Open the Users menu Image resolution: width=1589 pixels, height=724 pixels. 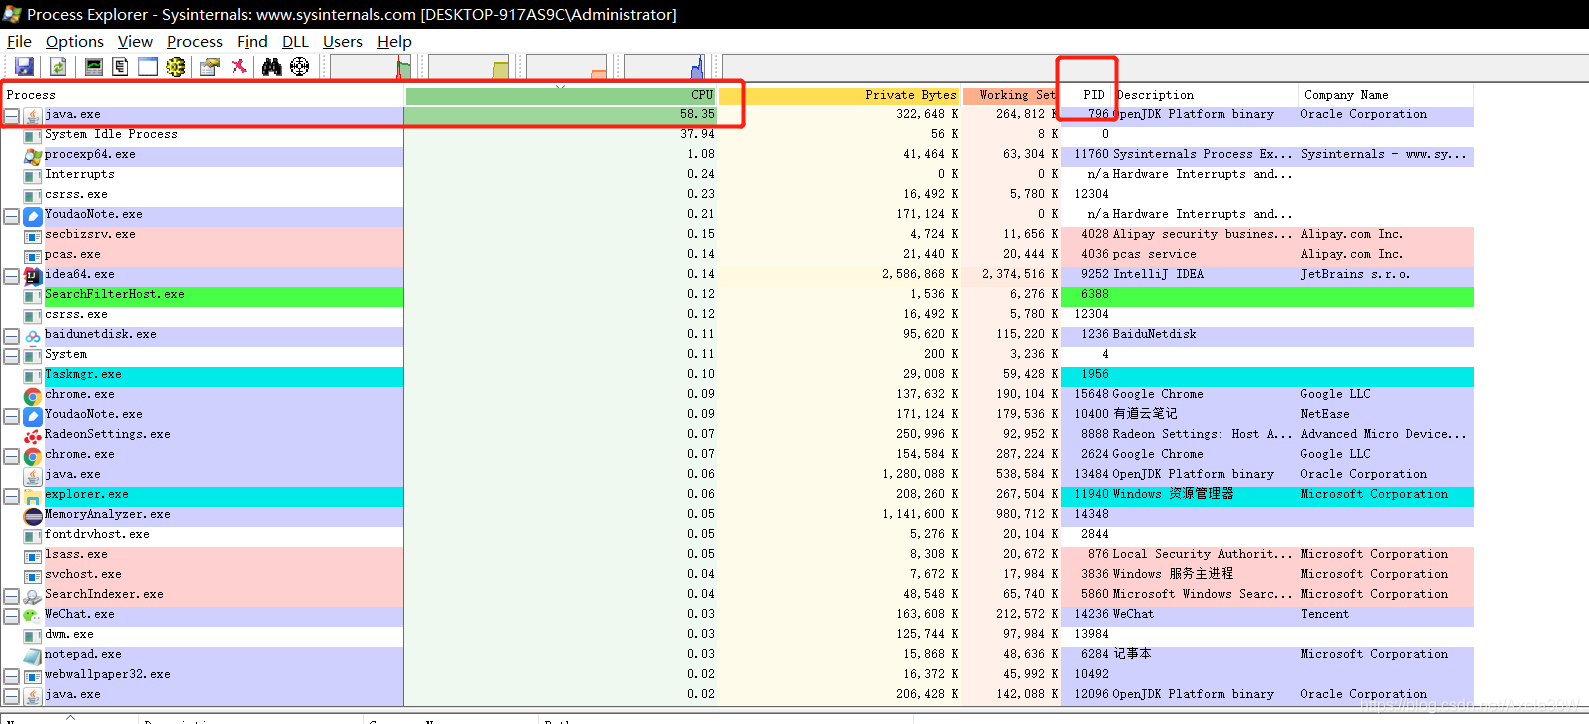point(343,42)
